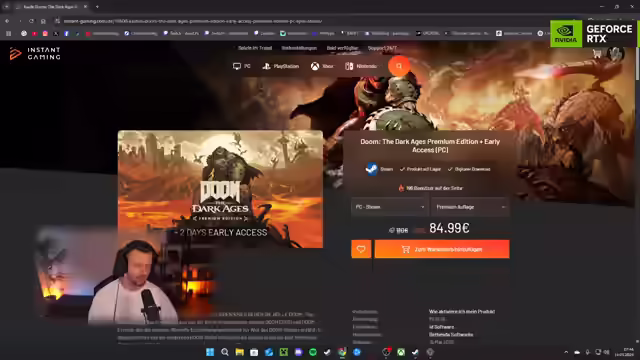Open Bald verfügbar link

click(x=342, y=48)
